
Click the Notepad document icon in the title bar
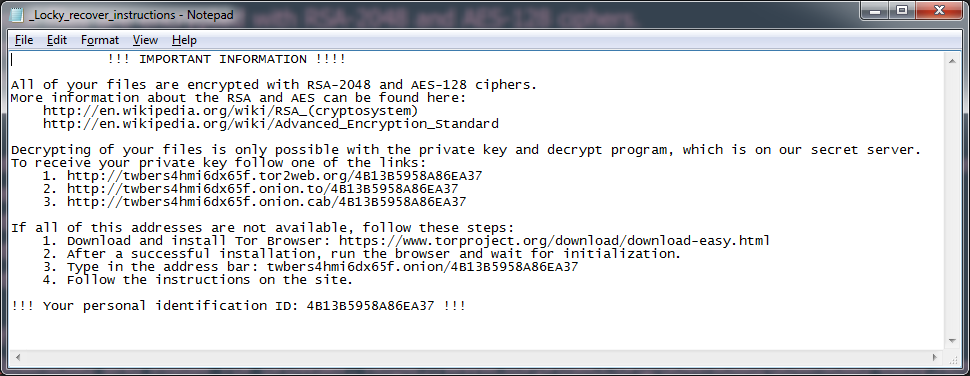pos(17,14)
